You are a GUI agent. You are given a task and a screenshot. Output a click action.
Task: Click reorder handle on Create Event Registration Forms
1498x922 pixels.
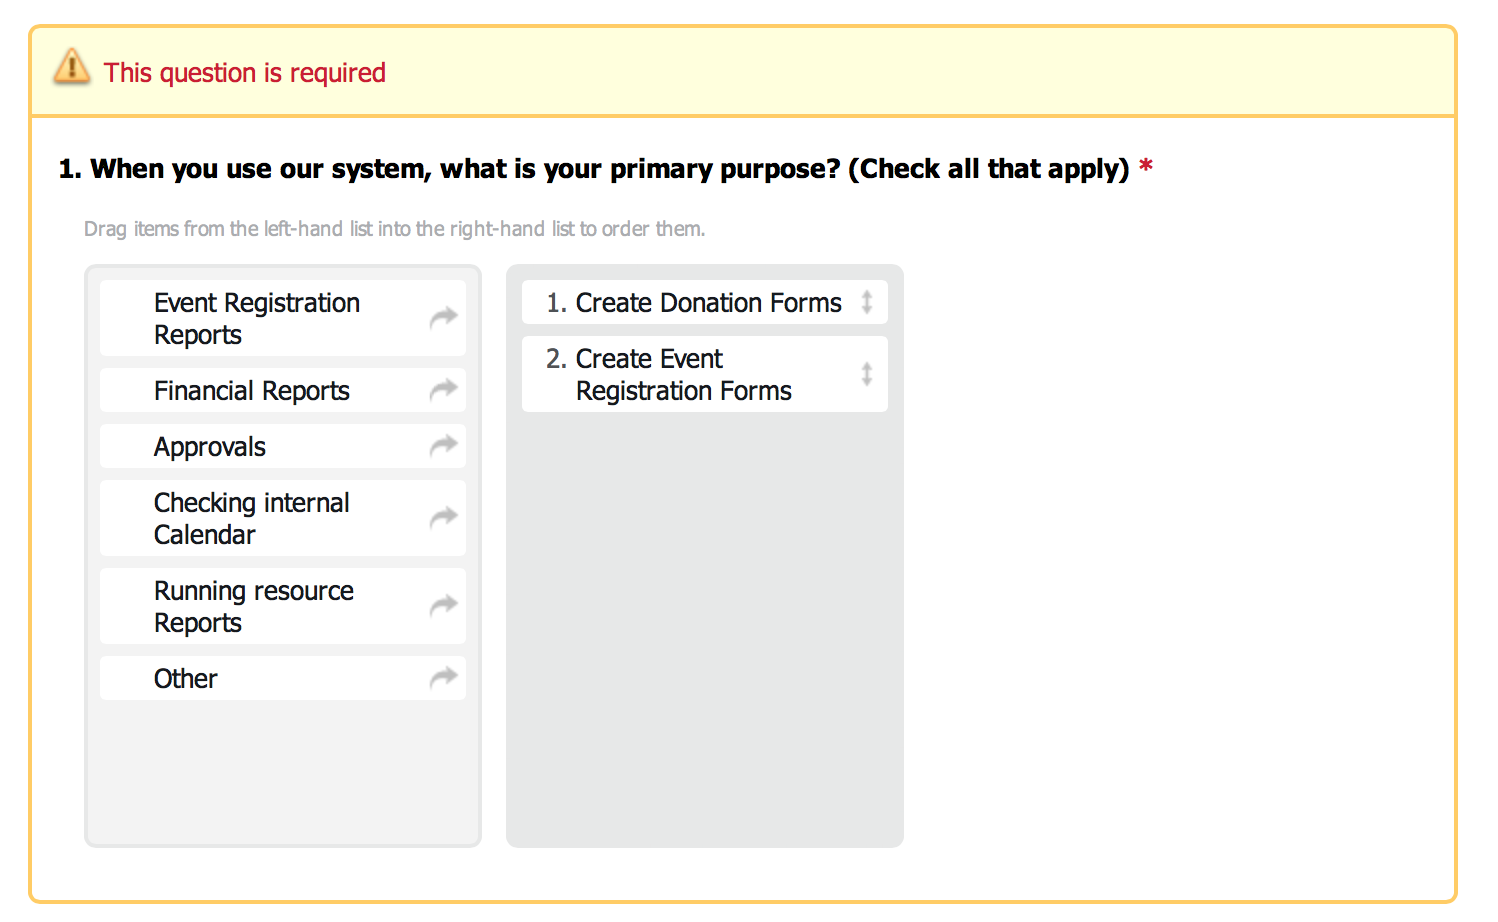[x=867, y=374]
